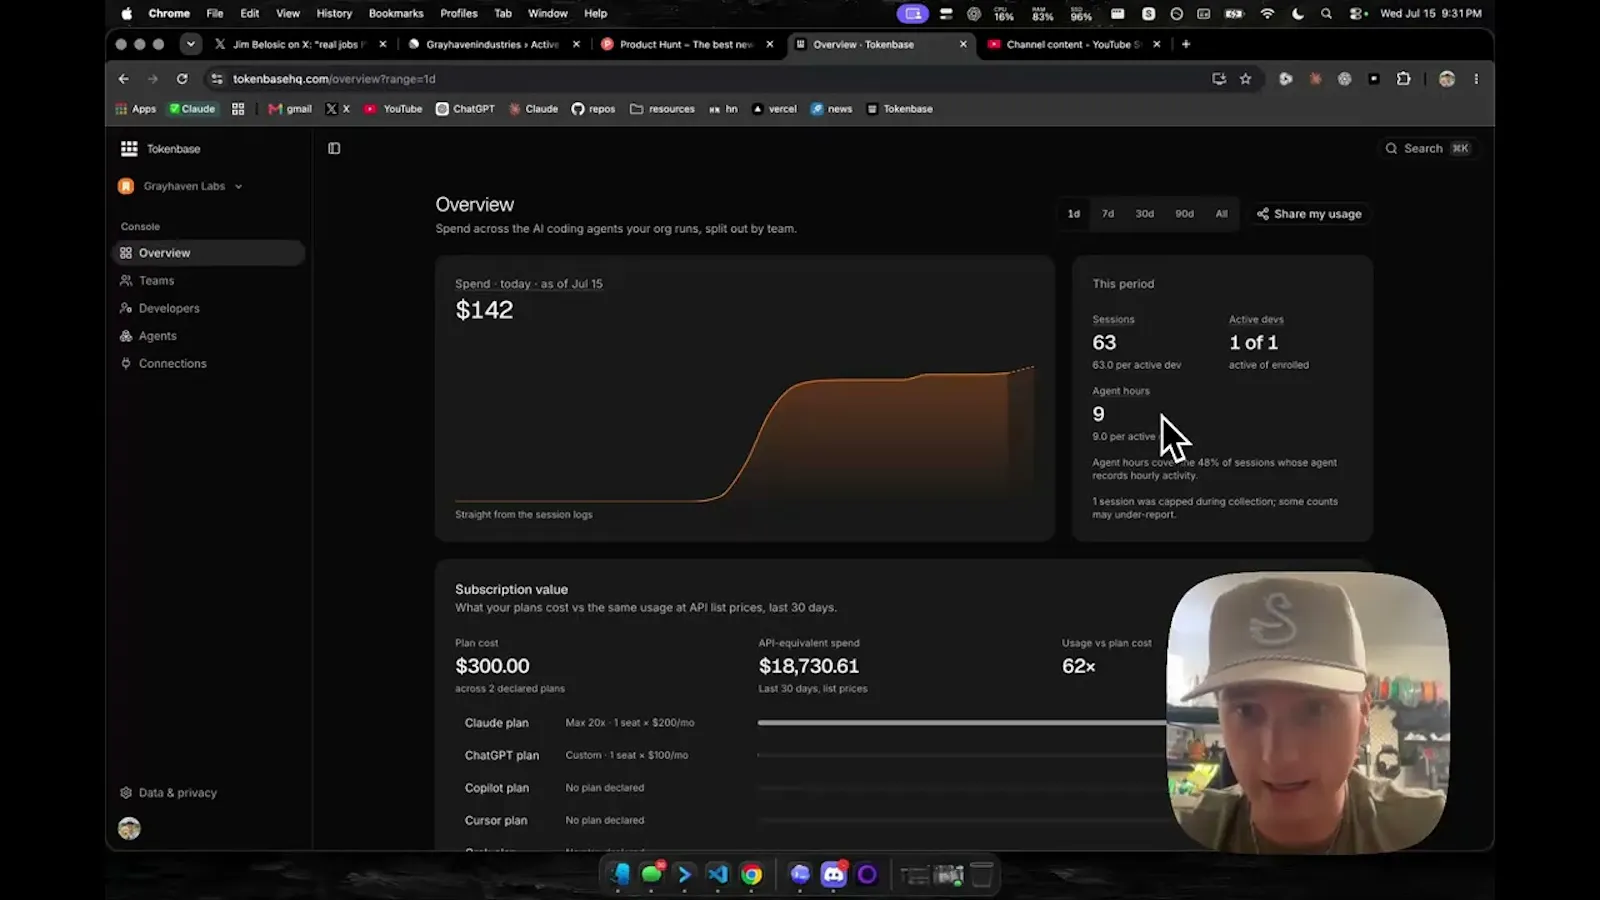
Task: Switch to the Grayhavenindustries tab
Action: coord(492,44)
